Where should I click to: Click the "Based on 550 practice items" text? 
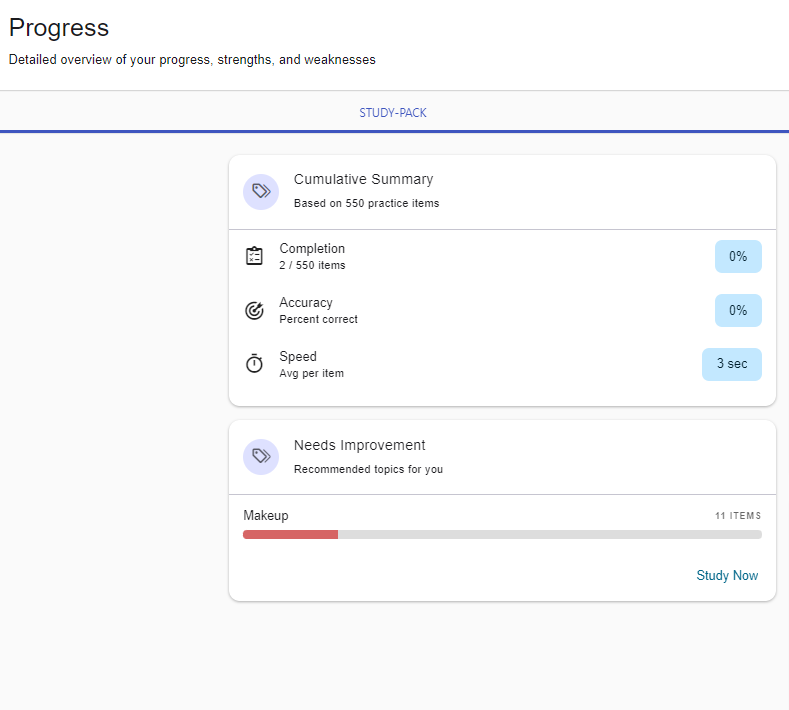366,203
